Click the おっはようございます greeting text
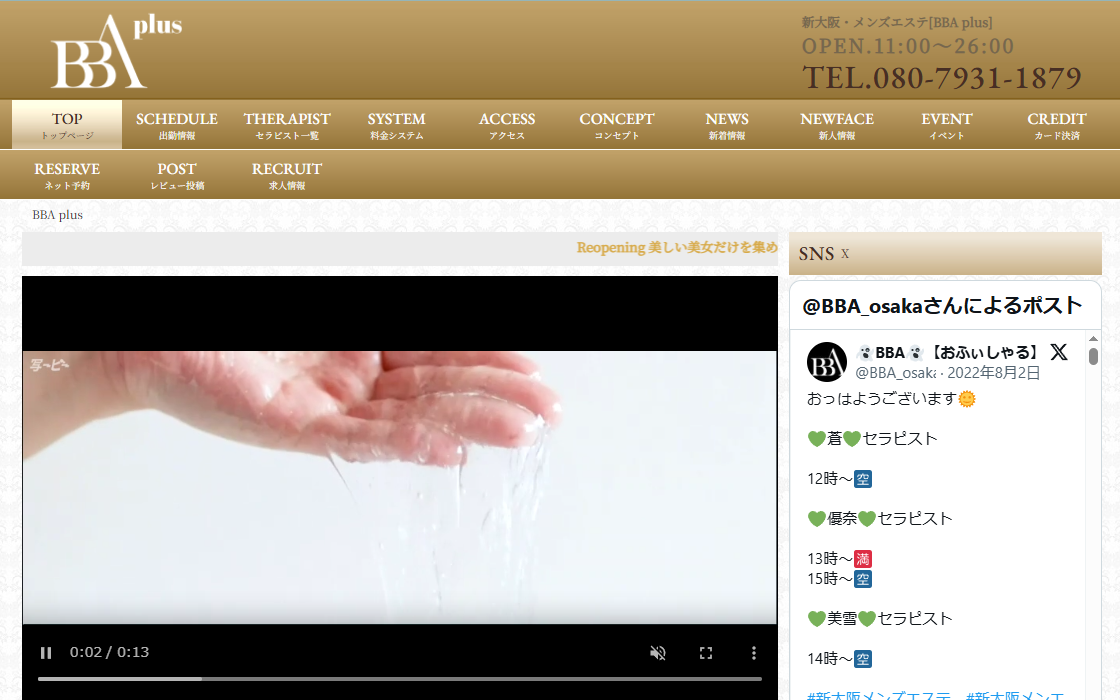1120x700 pixels. click(891, 399)
